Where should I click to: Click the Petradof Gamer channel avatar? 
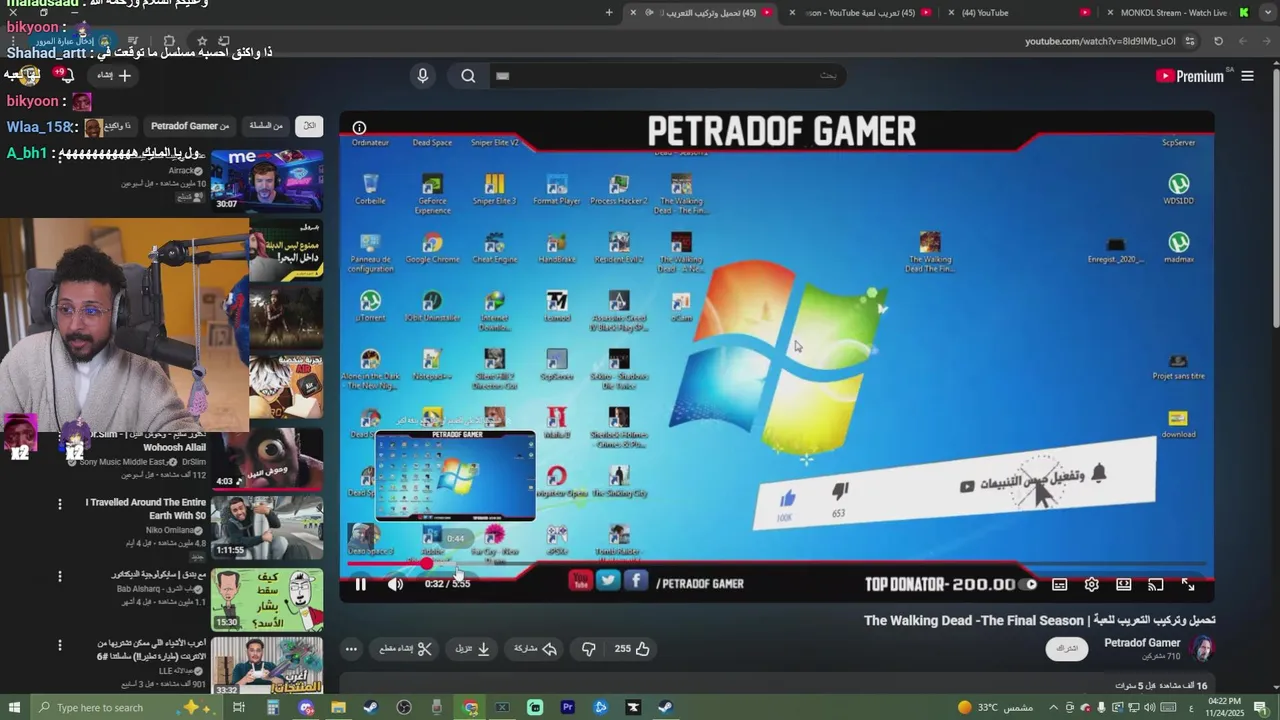(x=1203, y=648)
